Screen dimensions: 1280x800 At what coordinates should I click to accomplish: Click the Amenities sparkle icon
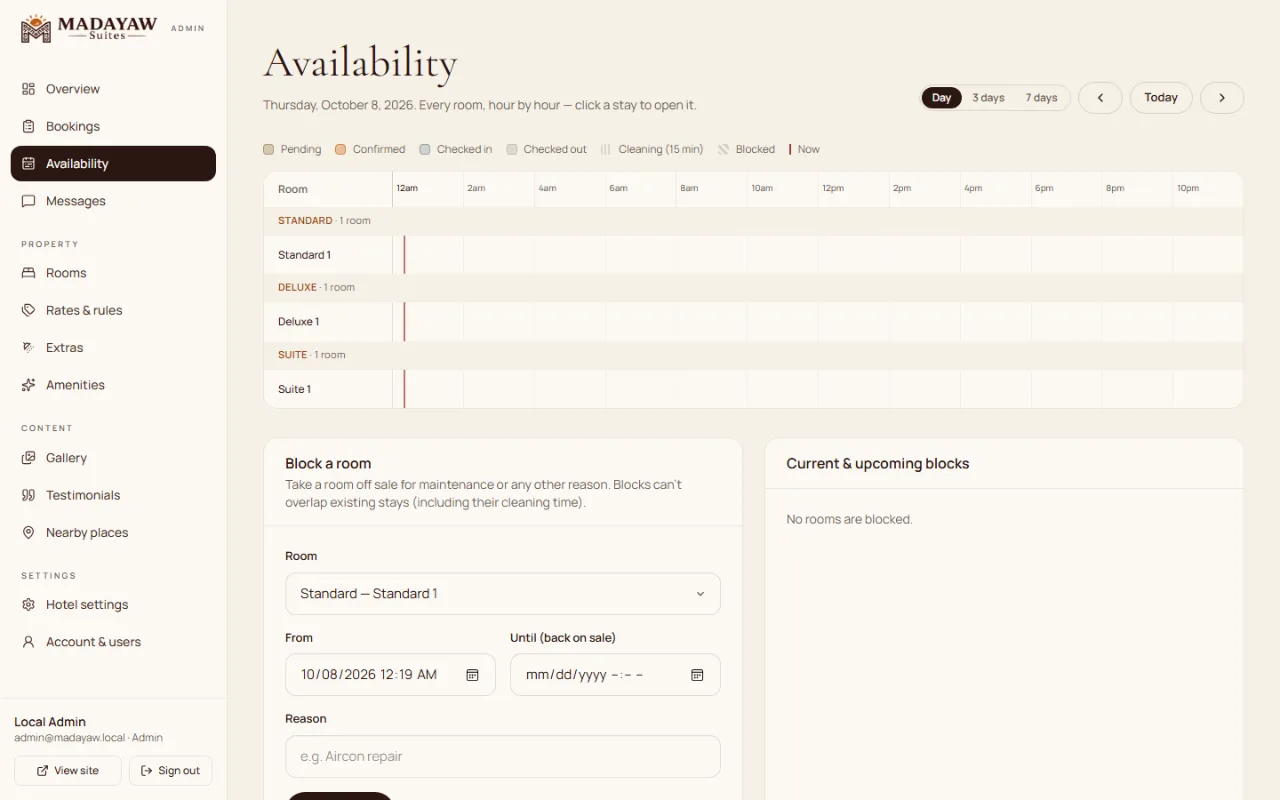coord(29,385)
